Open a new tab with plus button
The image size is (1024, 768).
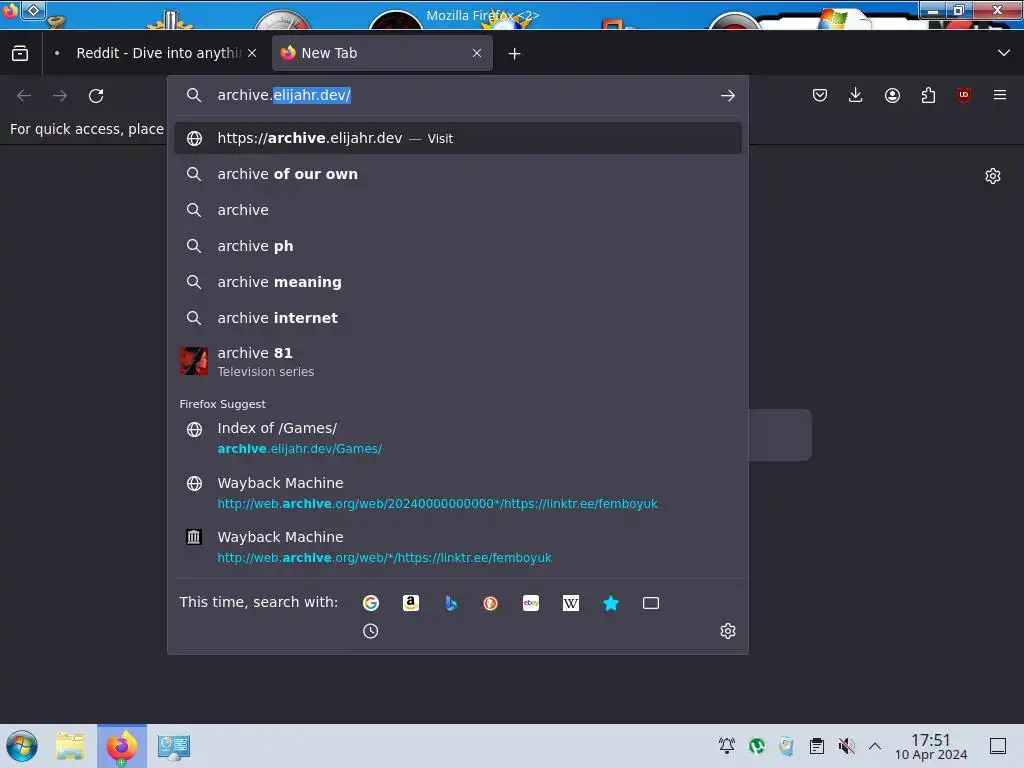coord(515,54)
